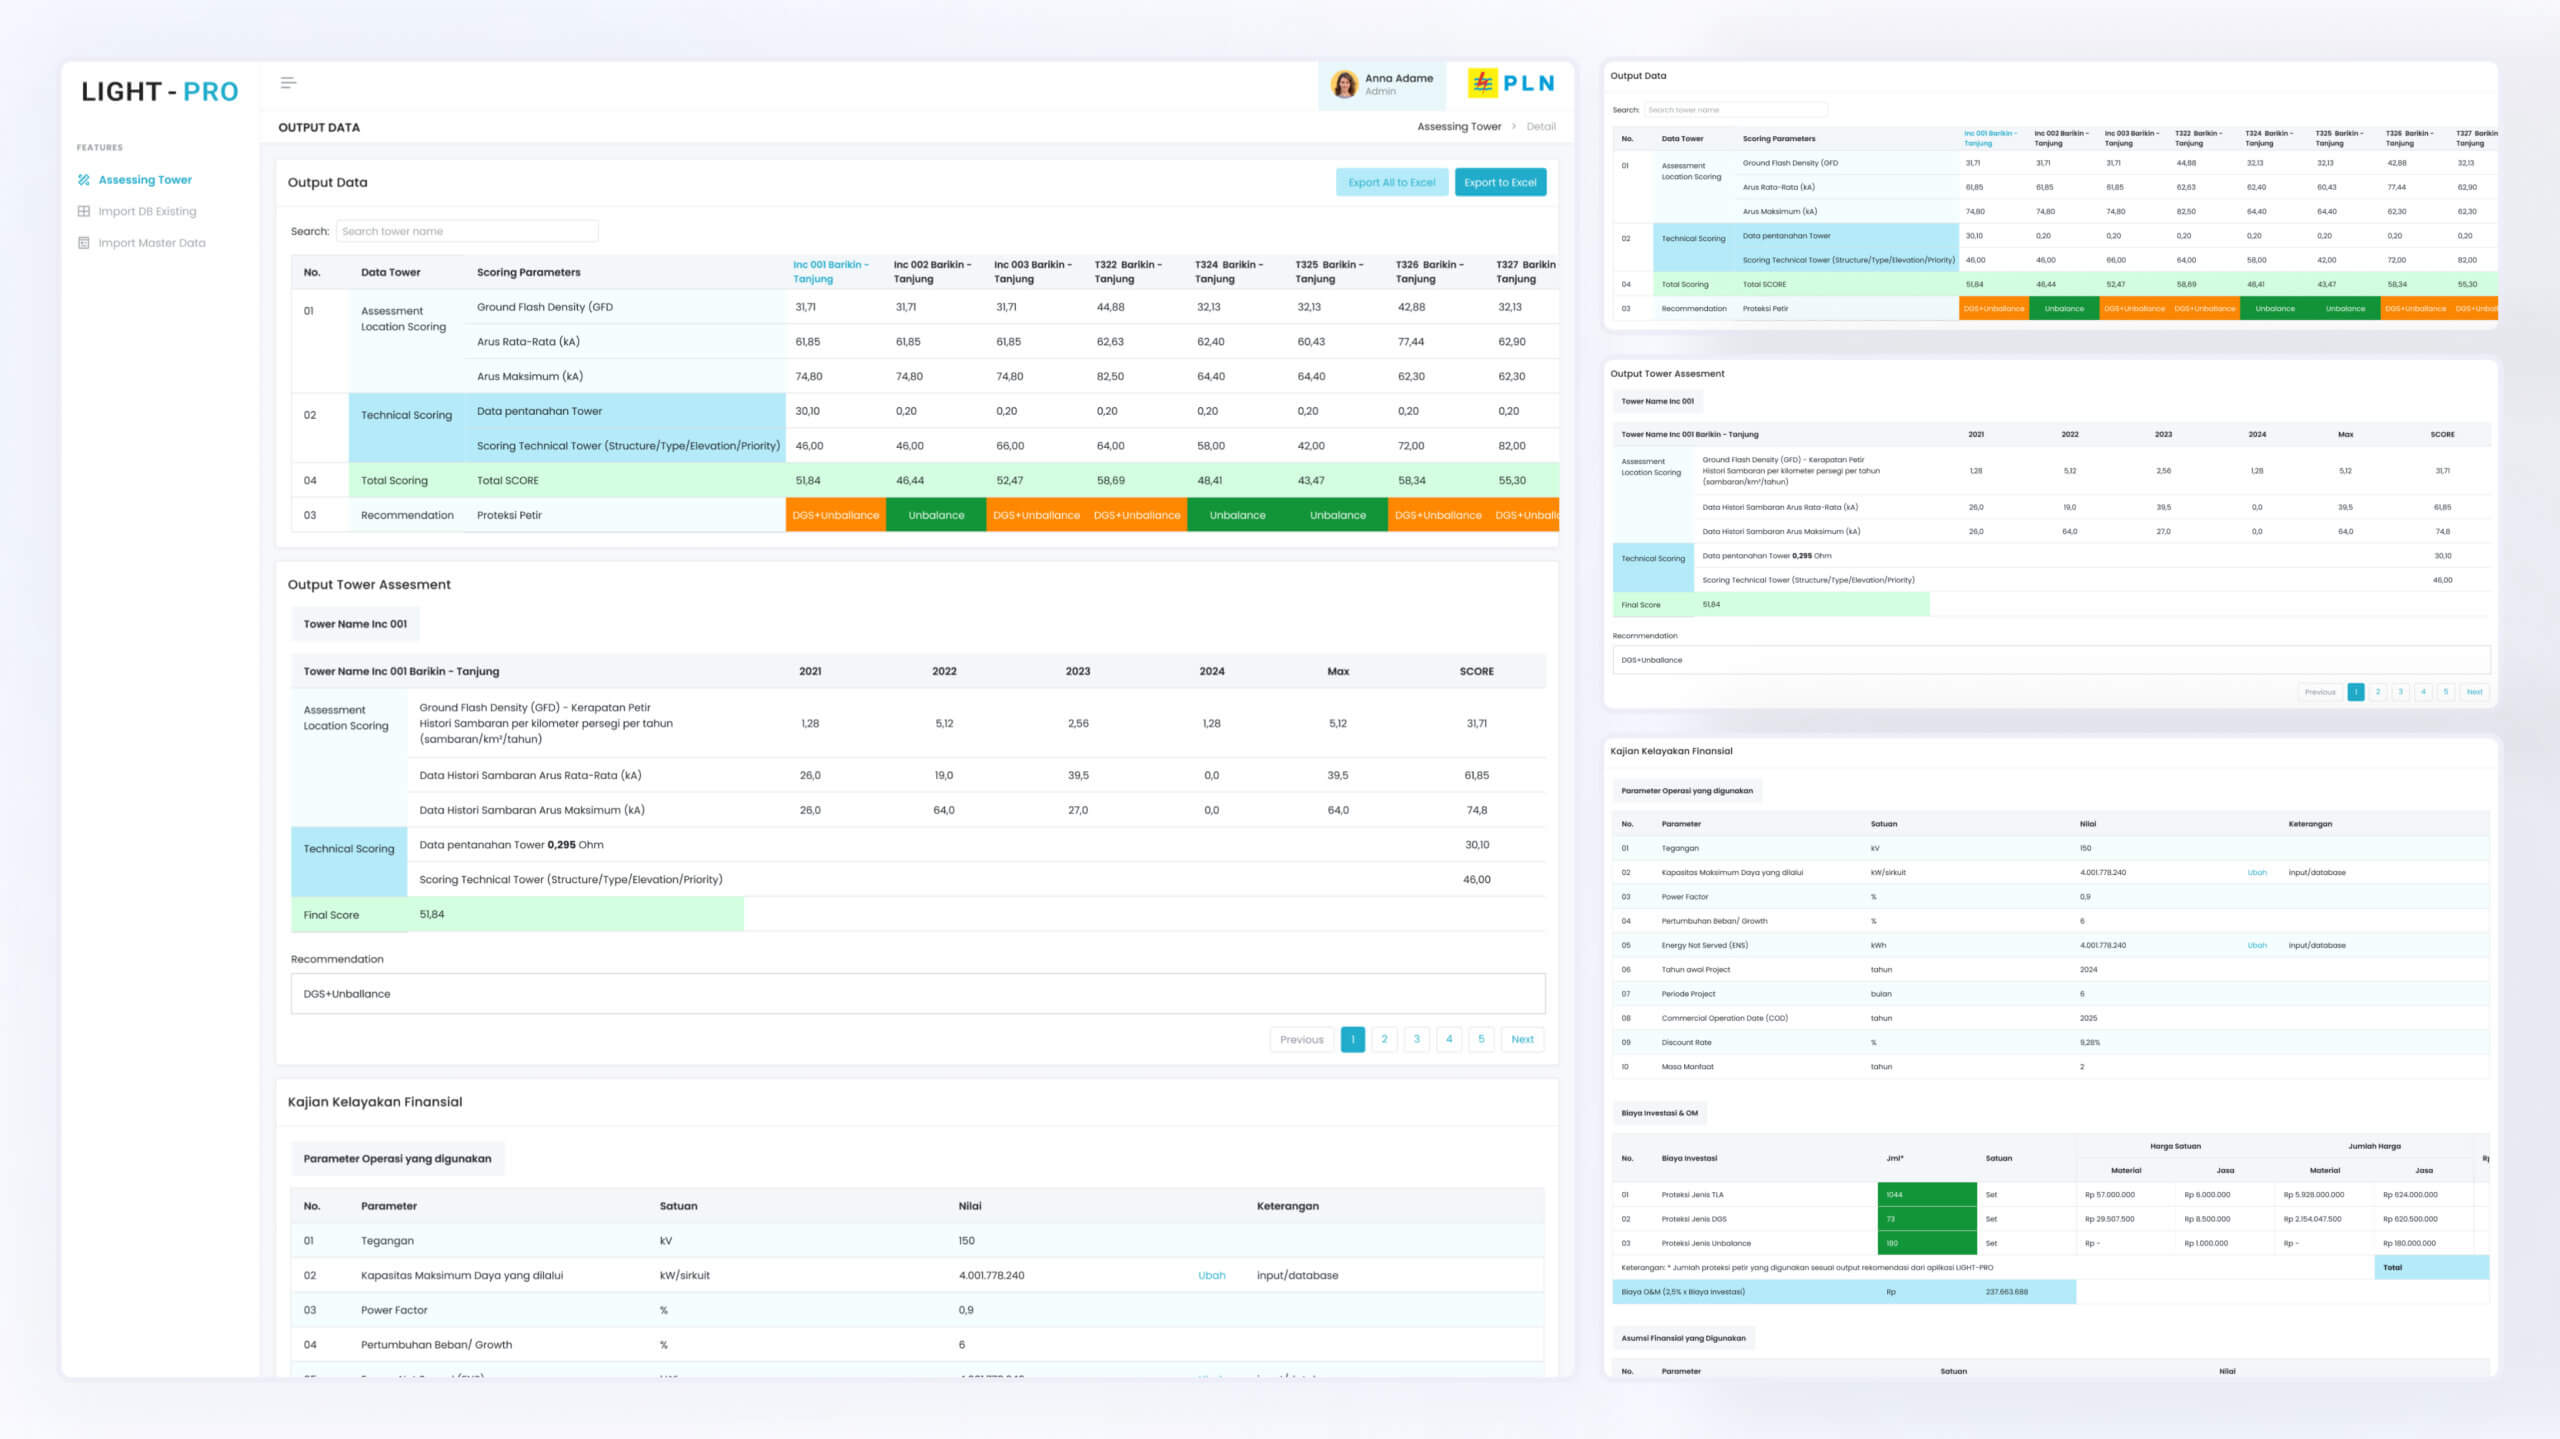Click Assessing Tower sidebar icon
This screenshot has width=2560, height=1439.
(x=84, y=180)
